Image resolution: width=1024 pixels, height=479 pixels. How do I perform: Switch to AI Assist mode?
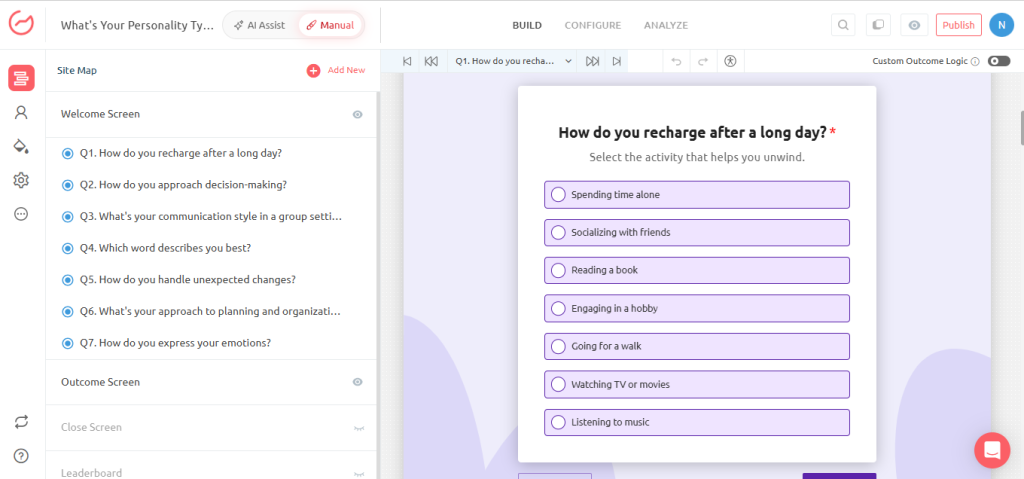(x=261, y=25)
